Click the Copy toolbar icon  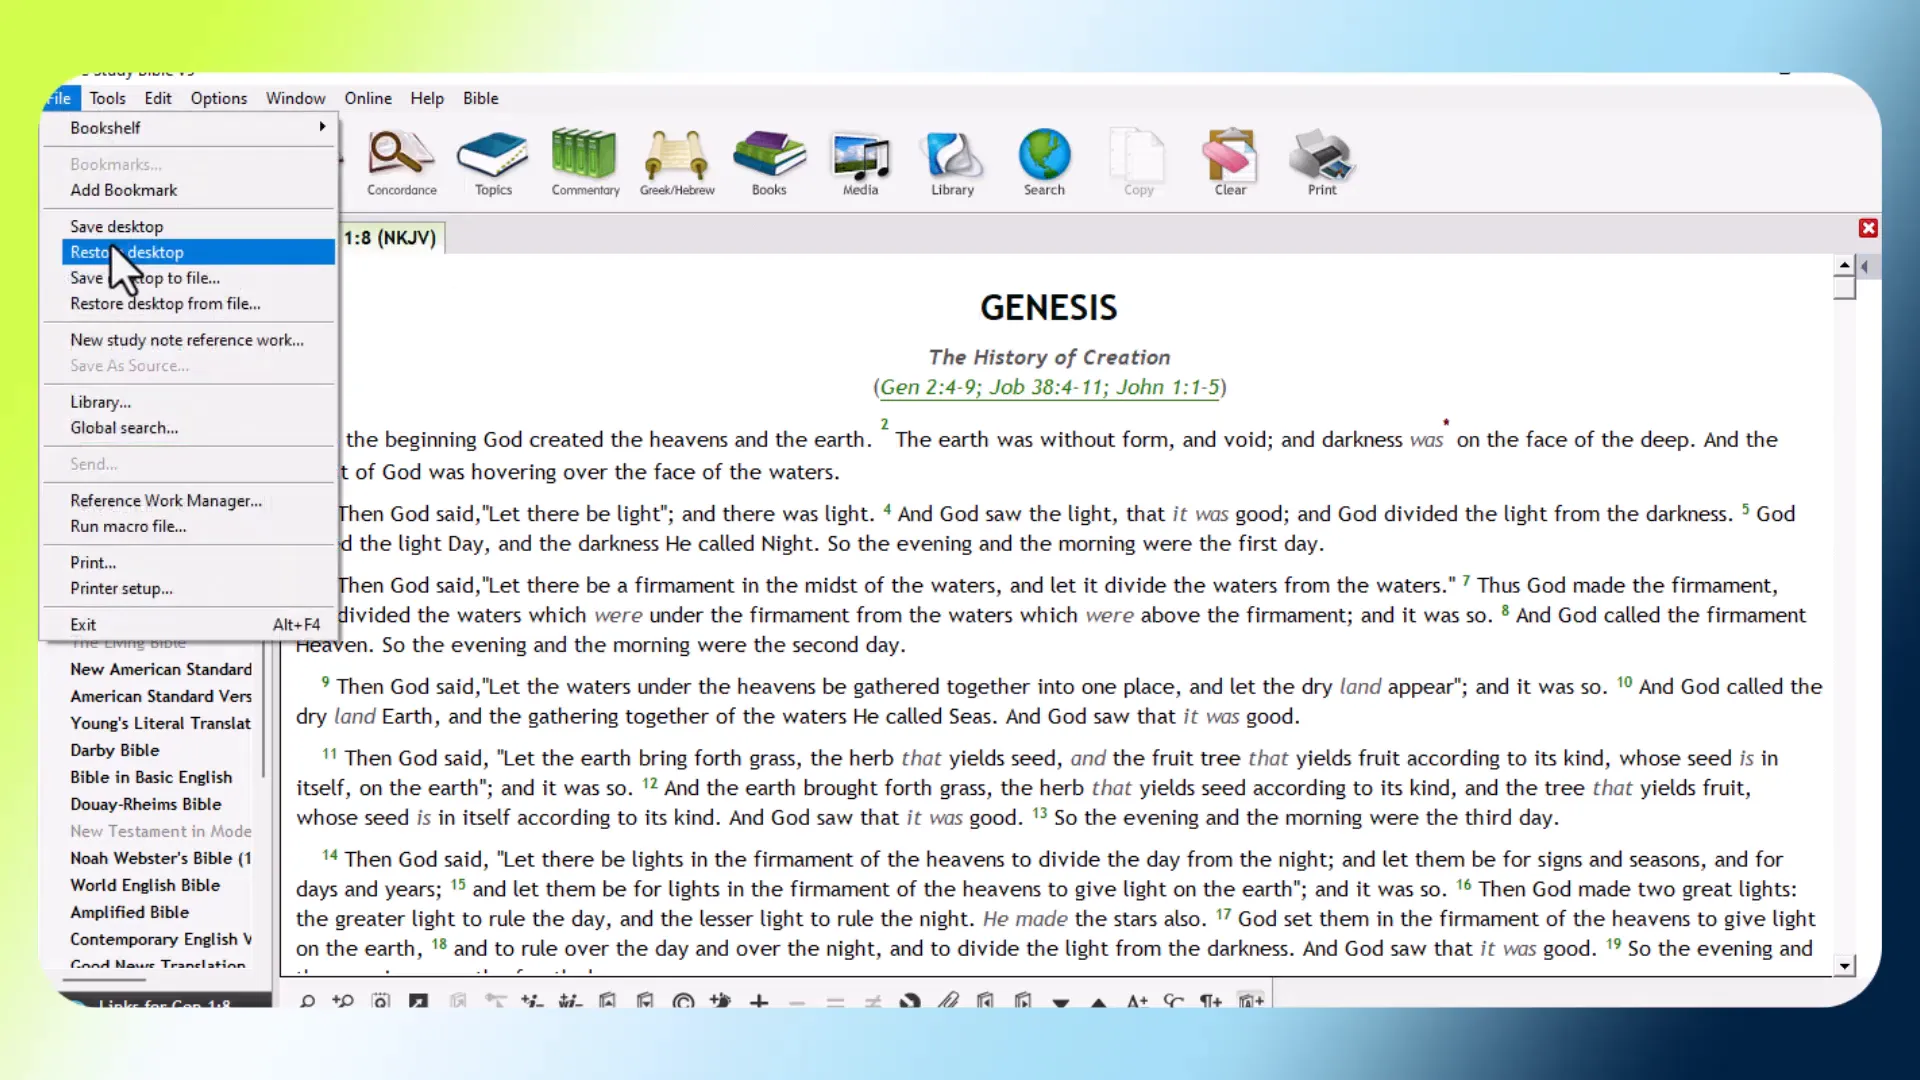coord(1138,163)
